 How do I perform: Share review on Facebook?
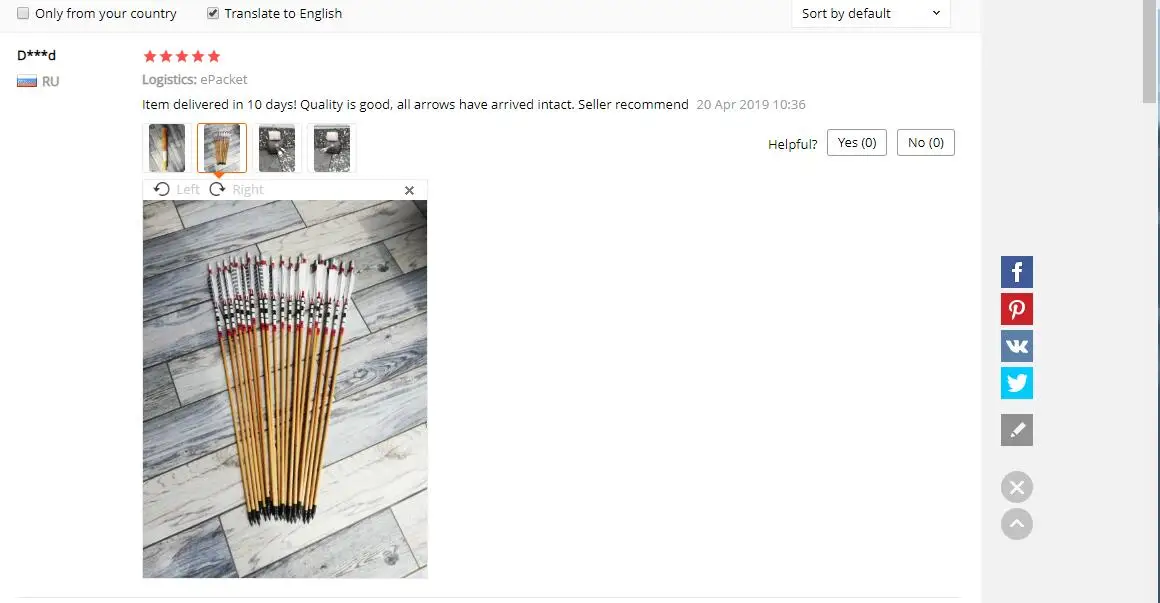coord(1016,272)
